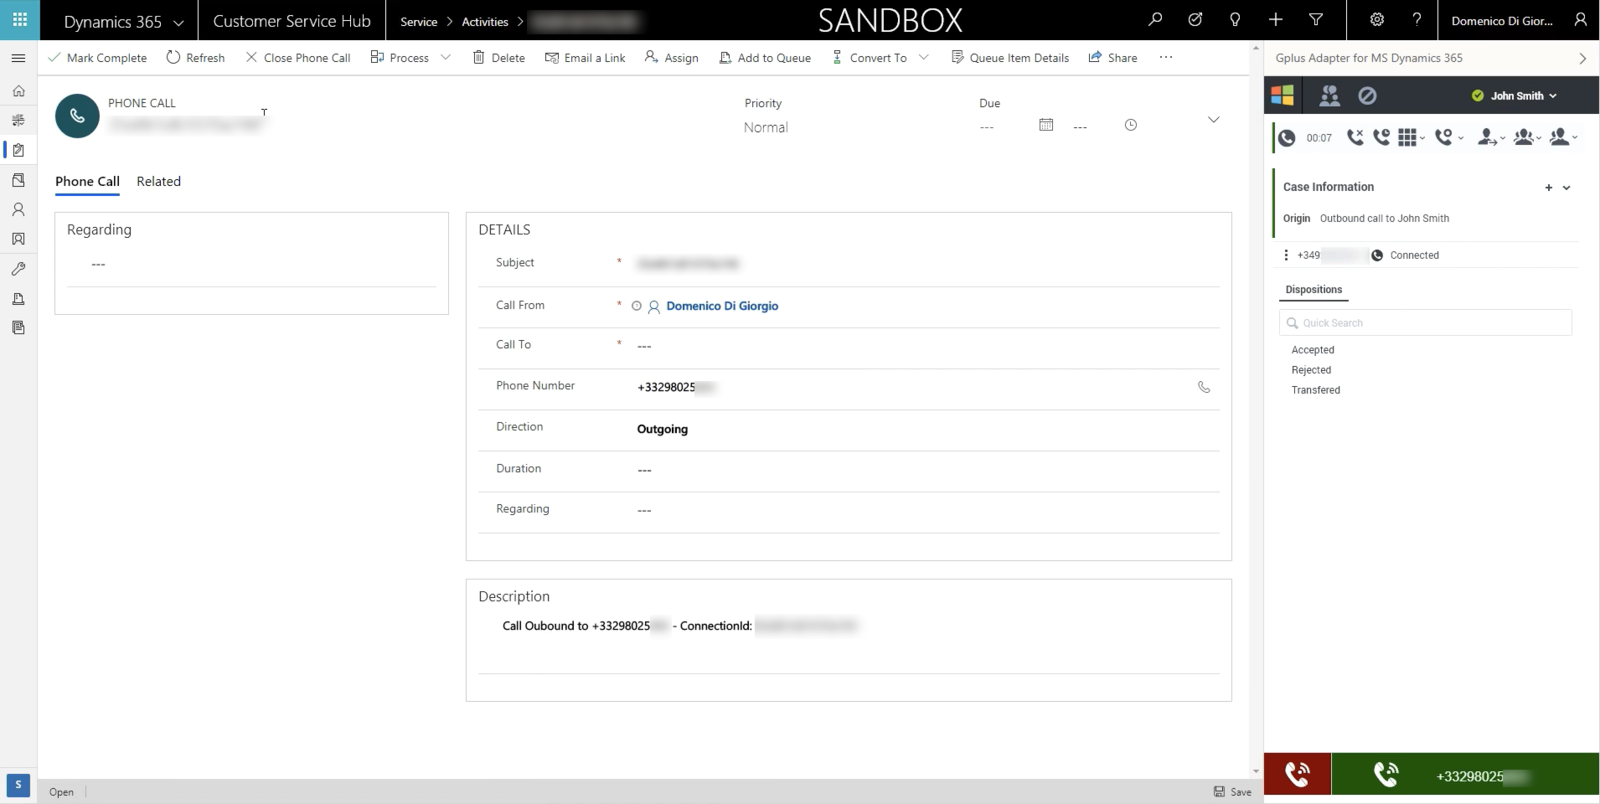This screenshot has height=804, width=1600.
Task: Open the consult call dropdown at far right
Action: (x=1563, y=137)
